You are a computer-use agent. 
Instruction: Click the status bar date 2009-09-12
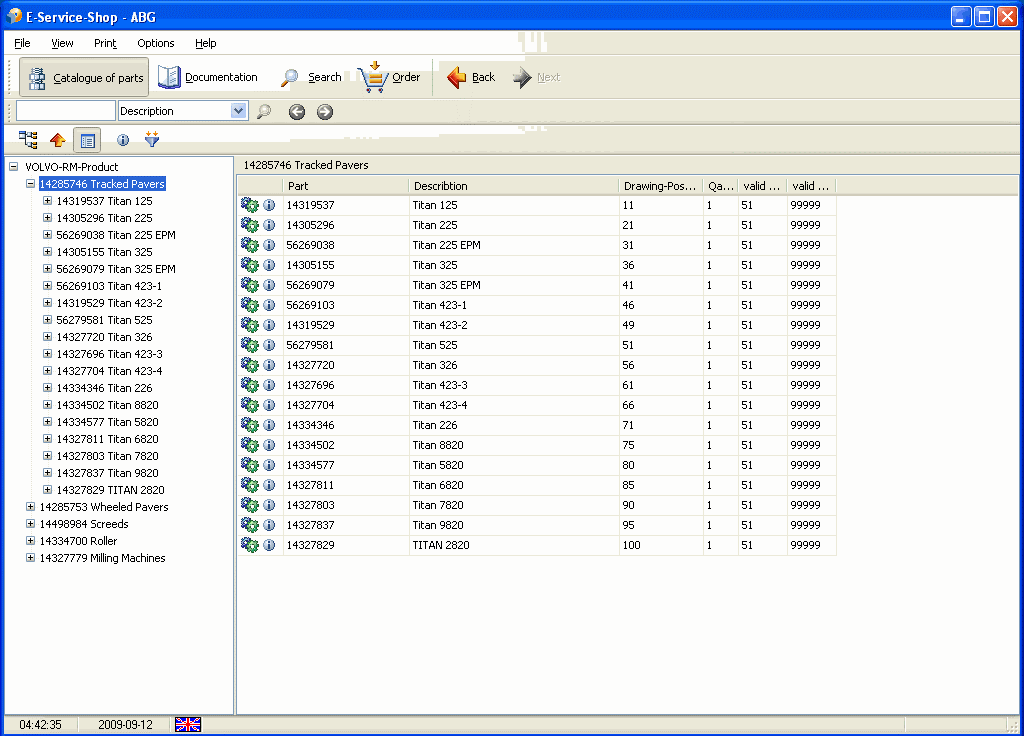pos(125,725)
